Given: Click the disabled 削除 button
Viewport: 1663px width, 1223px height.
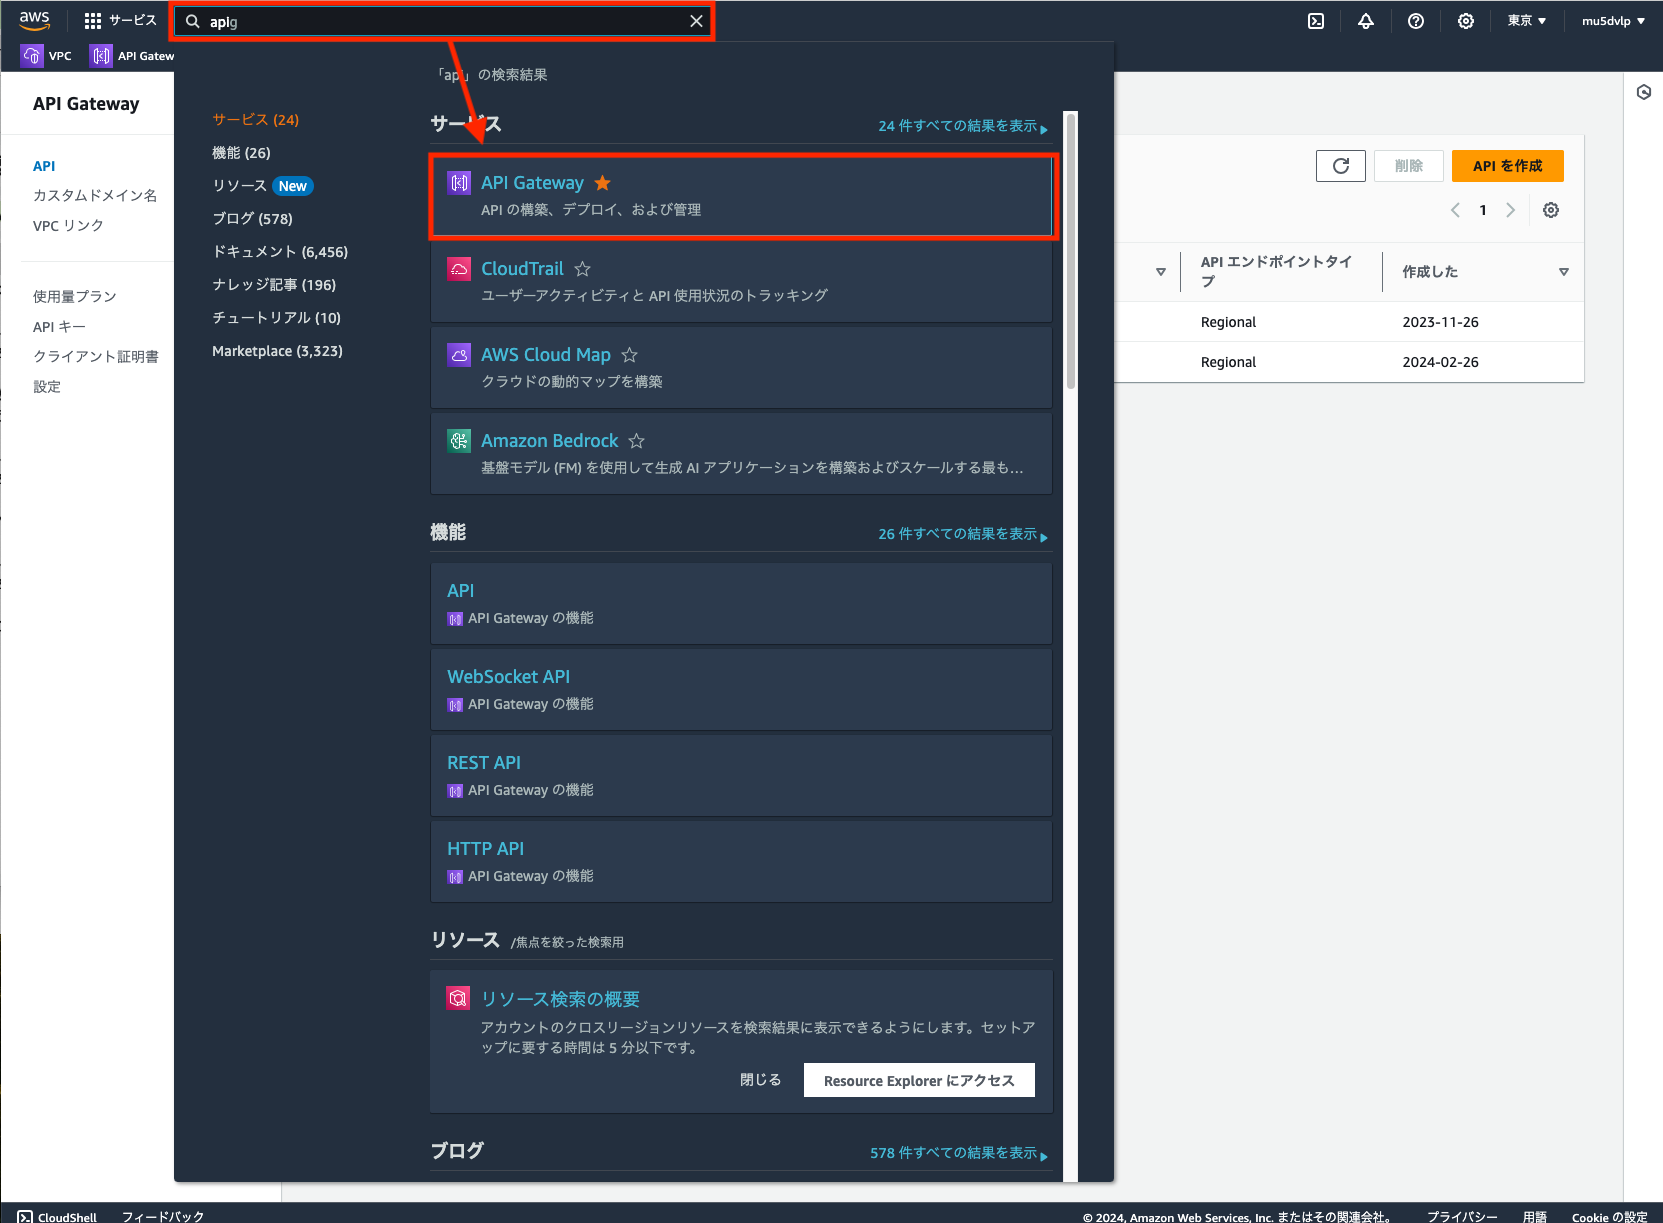Looking at the screenshot, I should [1409, 166].
